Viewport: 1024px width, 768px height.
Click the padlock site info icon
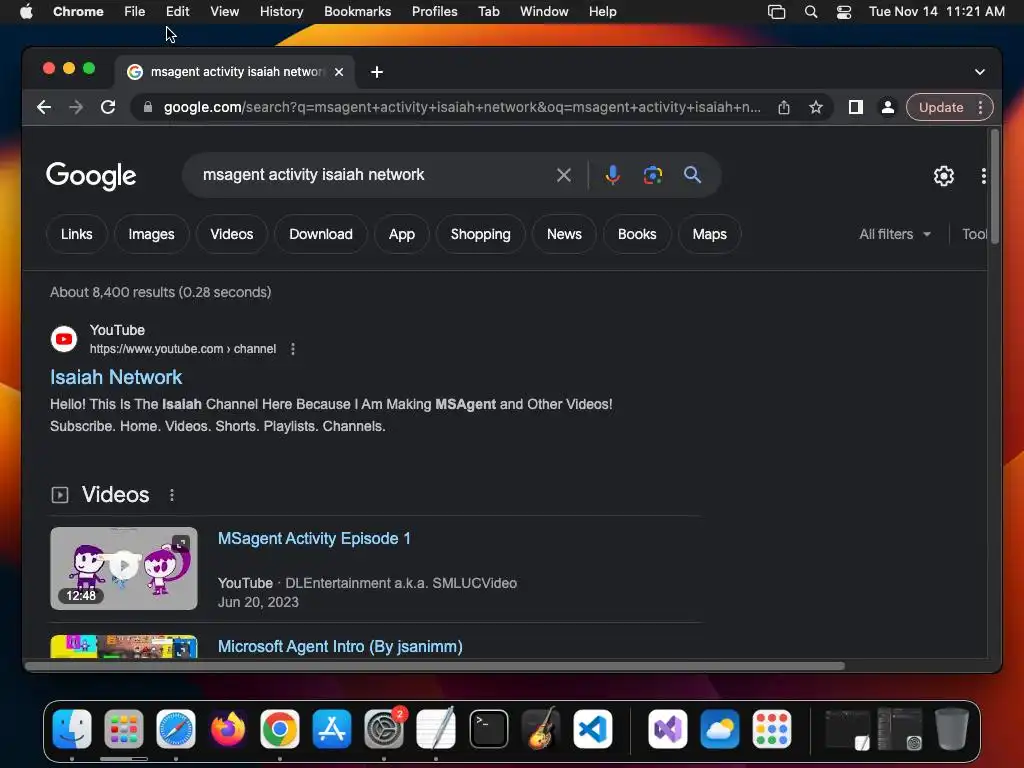point(148,107)
